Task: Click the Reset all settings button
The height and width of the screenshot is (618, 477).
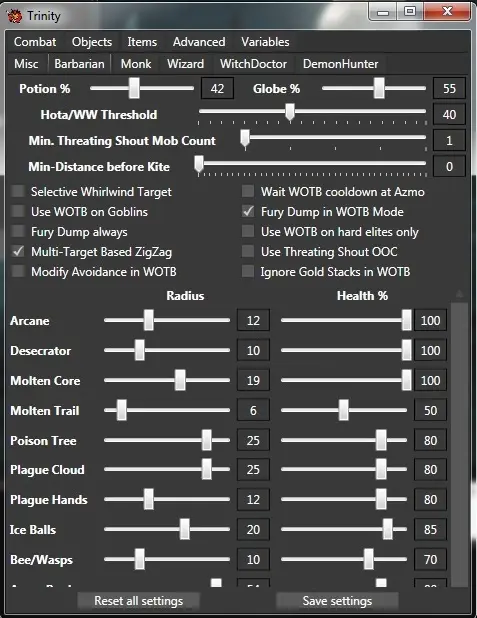Action: (138, 601)
